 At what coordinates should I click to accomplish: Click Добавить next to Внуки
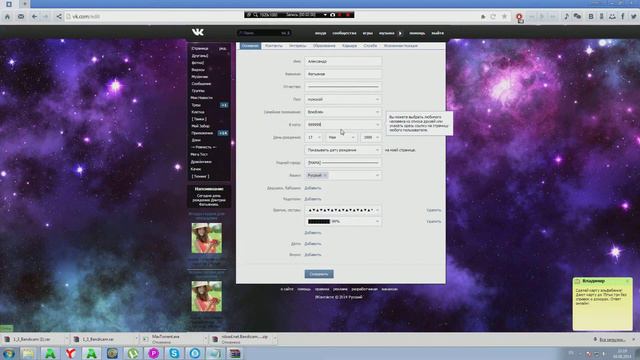[313, 255]
